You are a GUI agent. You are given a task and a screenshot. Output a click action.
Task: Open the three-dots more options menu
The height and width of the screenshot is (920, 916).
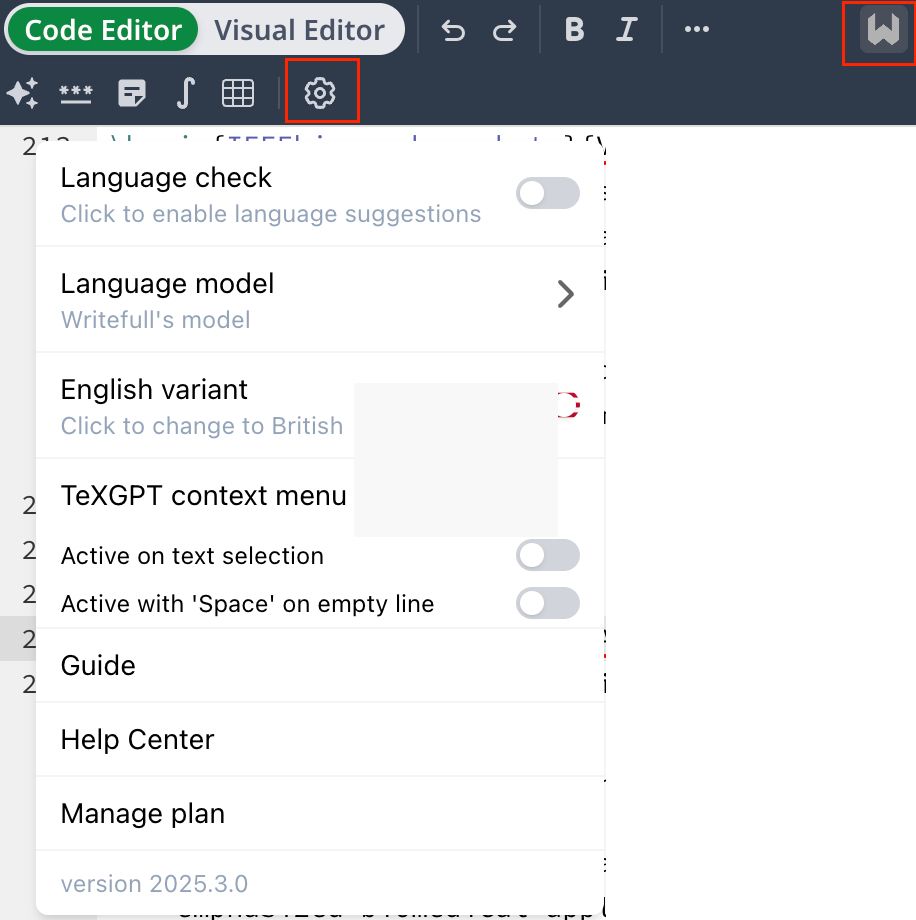[x=696, y=30]
